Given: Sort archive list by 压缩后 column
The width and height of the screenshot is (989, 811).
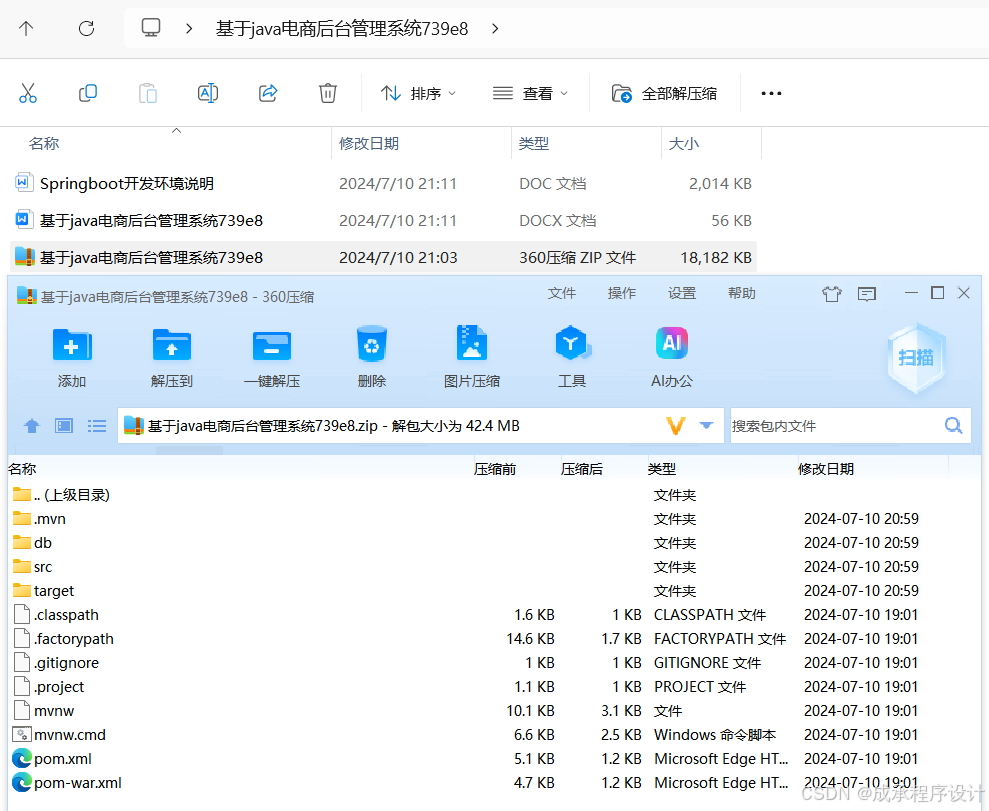Looking at the screenshot, I should 582,469.
